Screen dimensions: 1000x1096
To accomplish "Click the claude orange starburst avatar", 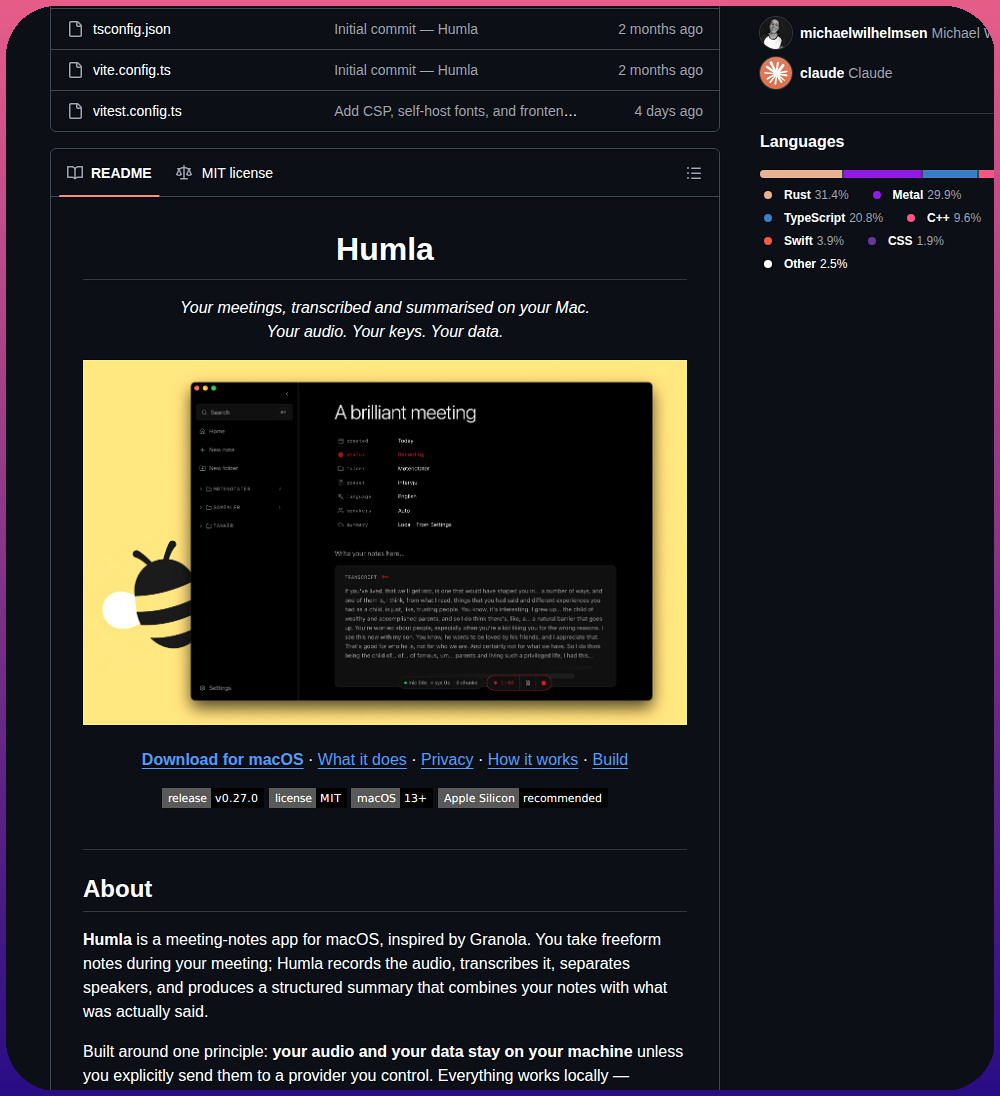I will pos(776,73).
